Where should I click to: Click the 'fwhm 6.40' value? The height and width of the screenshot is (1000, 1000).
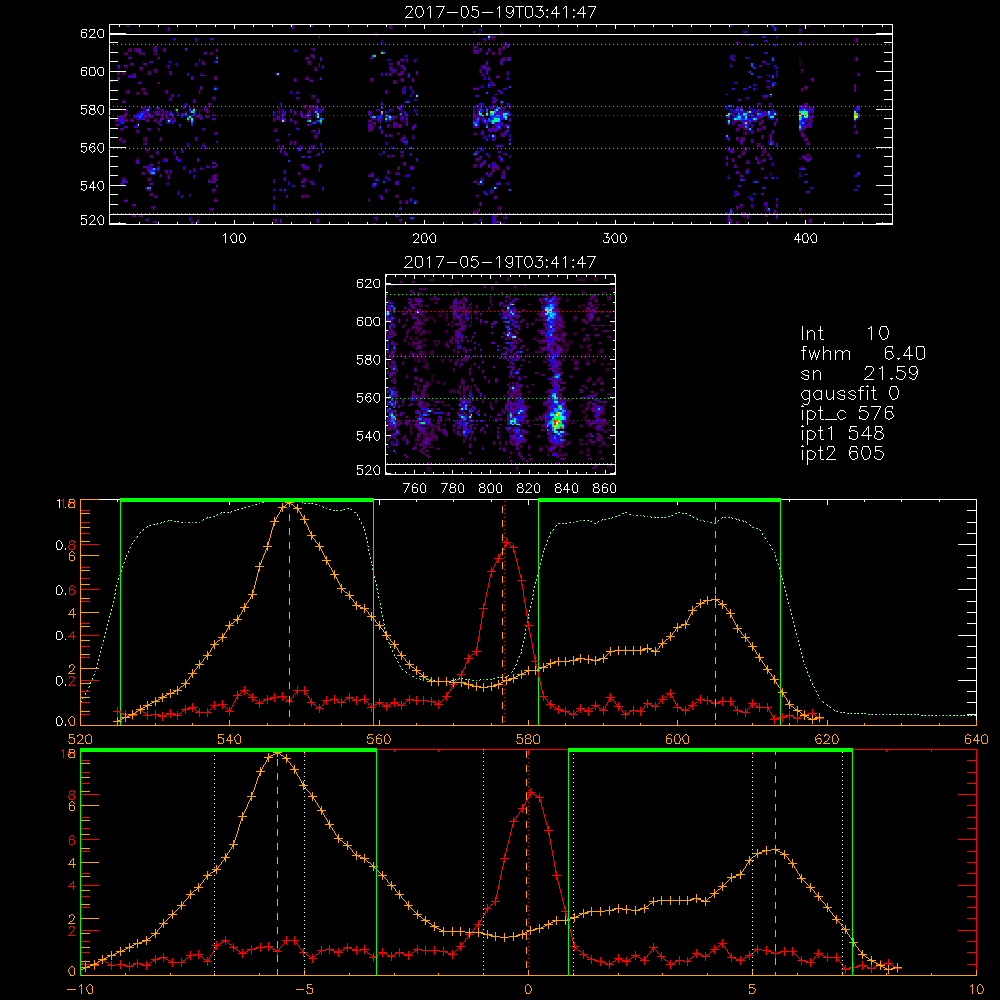[863, 353]
